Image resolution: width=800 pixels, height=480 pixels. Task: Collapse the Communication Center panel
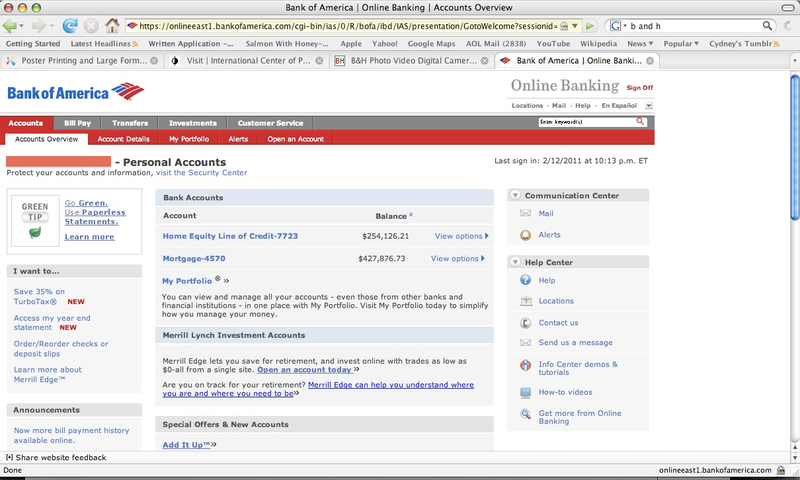[515, 195]
